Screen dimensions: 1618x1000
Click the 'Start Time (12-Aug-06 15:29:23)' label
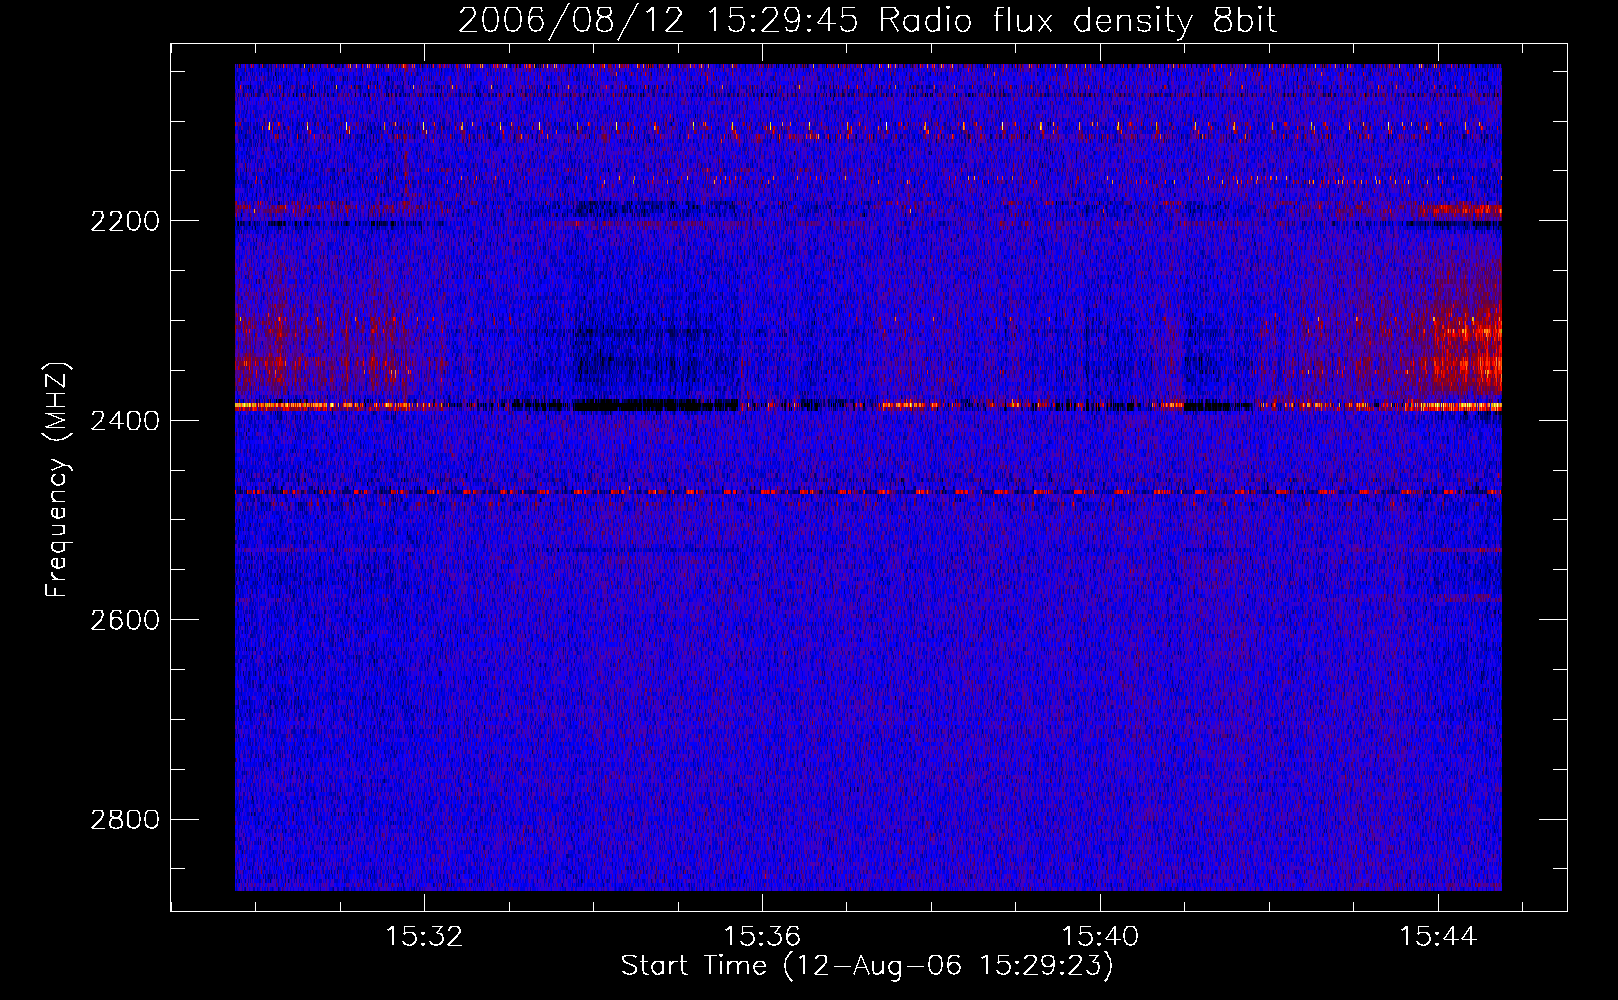coord(867,966)
